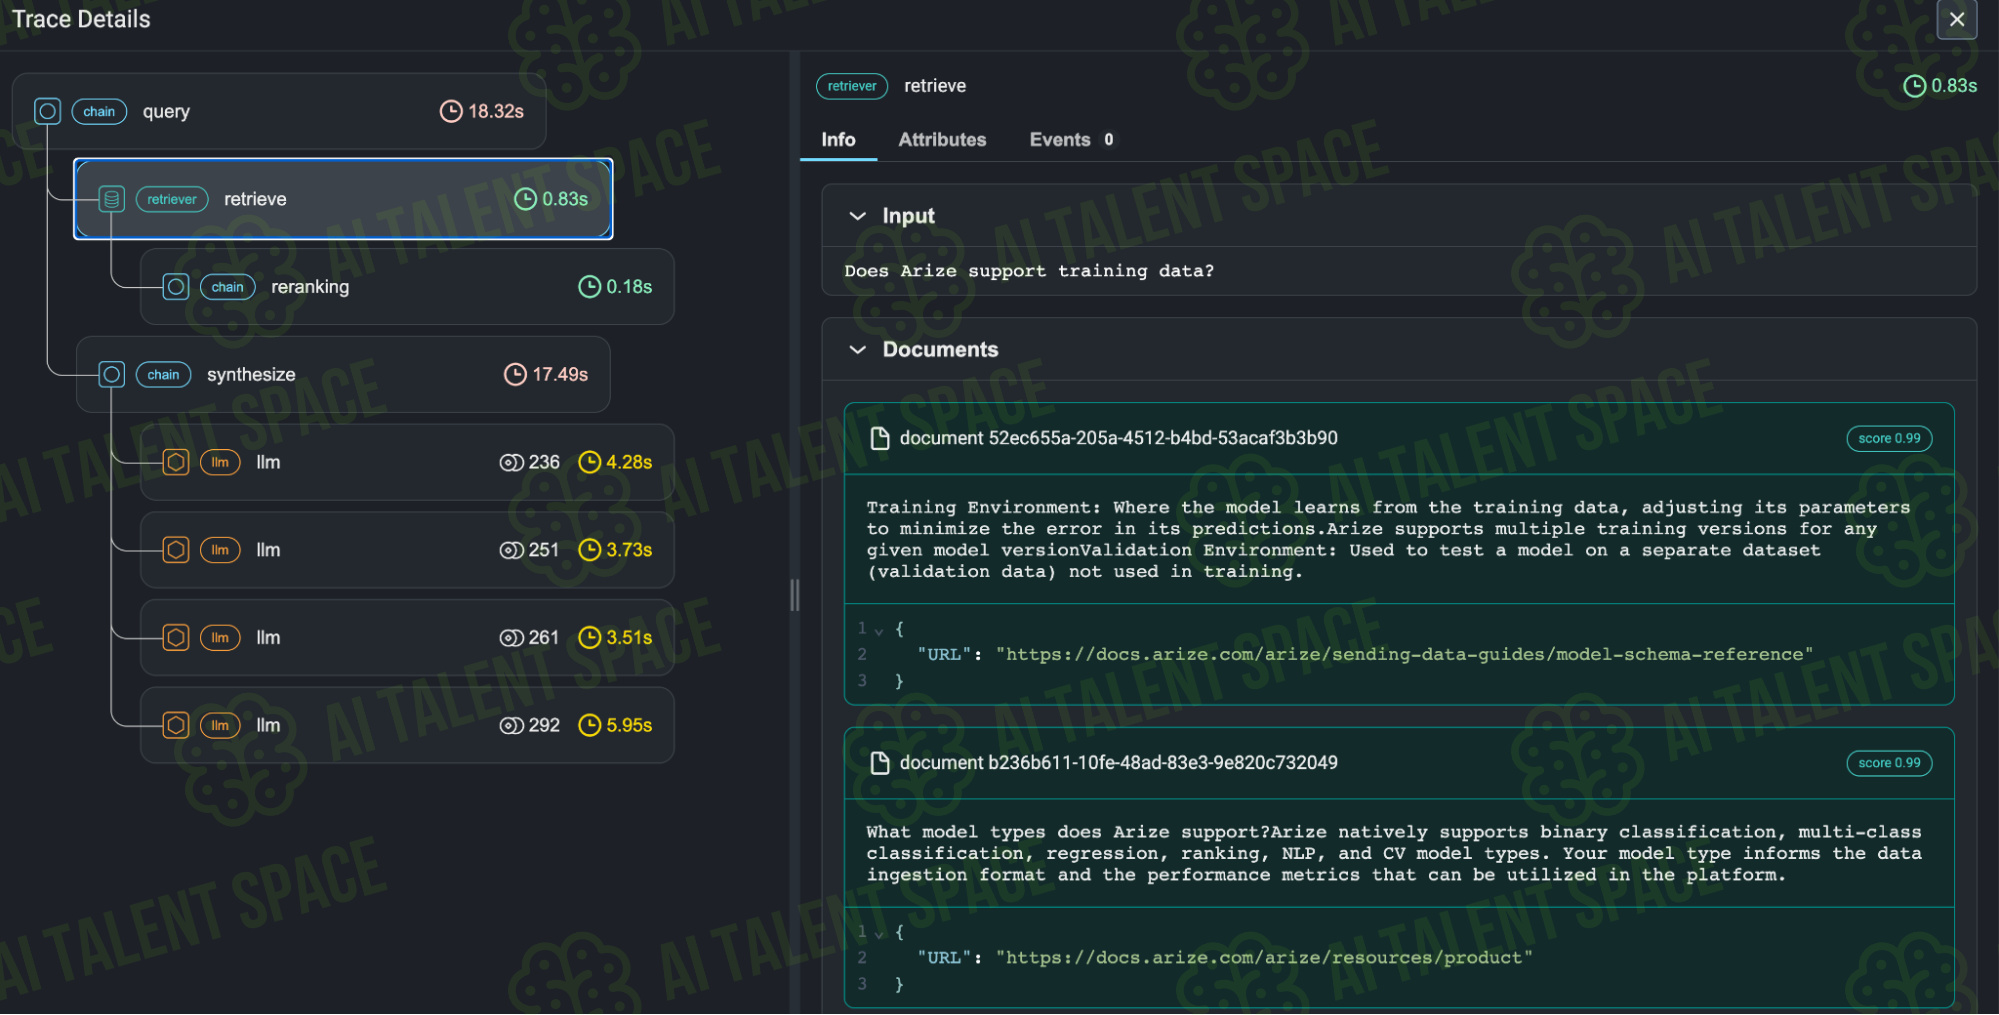Click the hexagon icon of the 4.28s llm span
Image resolution: width=1999 pixels, height=1015 pixels.
click(176, 462)
